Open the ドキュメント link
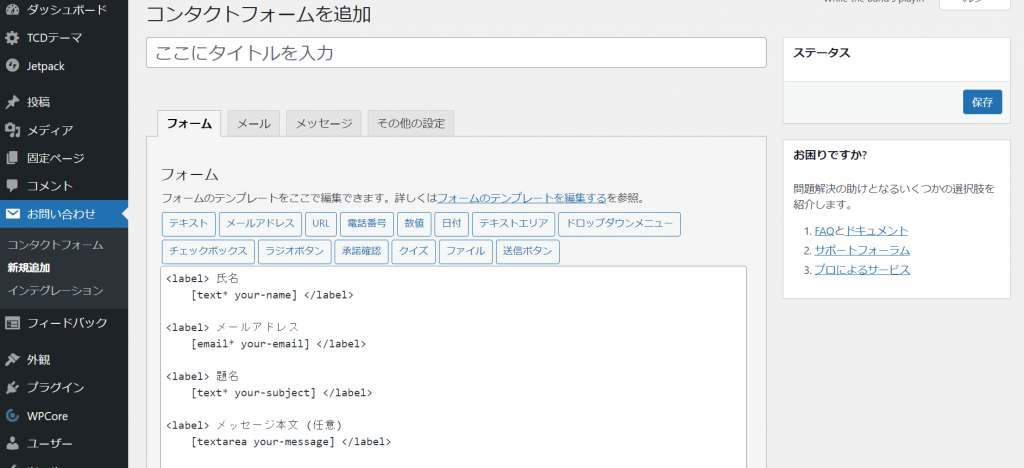Screen dimensions: 1024x468 tap(876, 231)
